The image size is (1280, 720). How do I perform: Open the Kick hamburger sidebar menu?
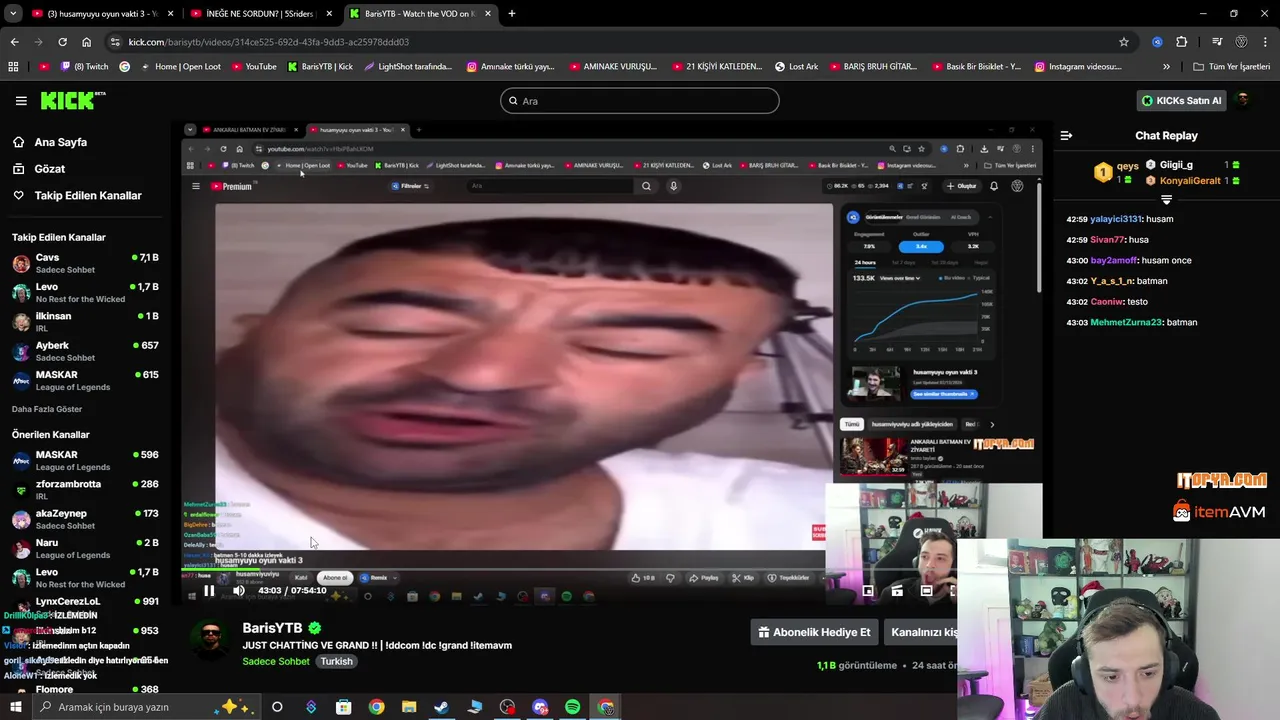(21, 100)
